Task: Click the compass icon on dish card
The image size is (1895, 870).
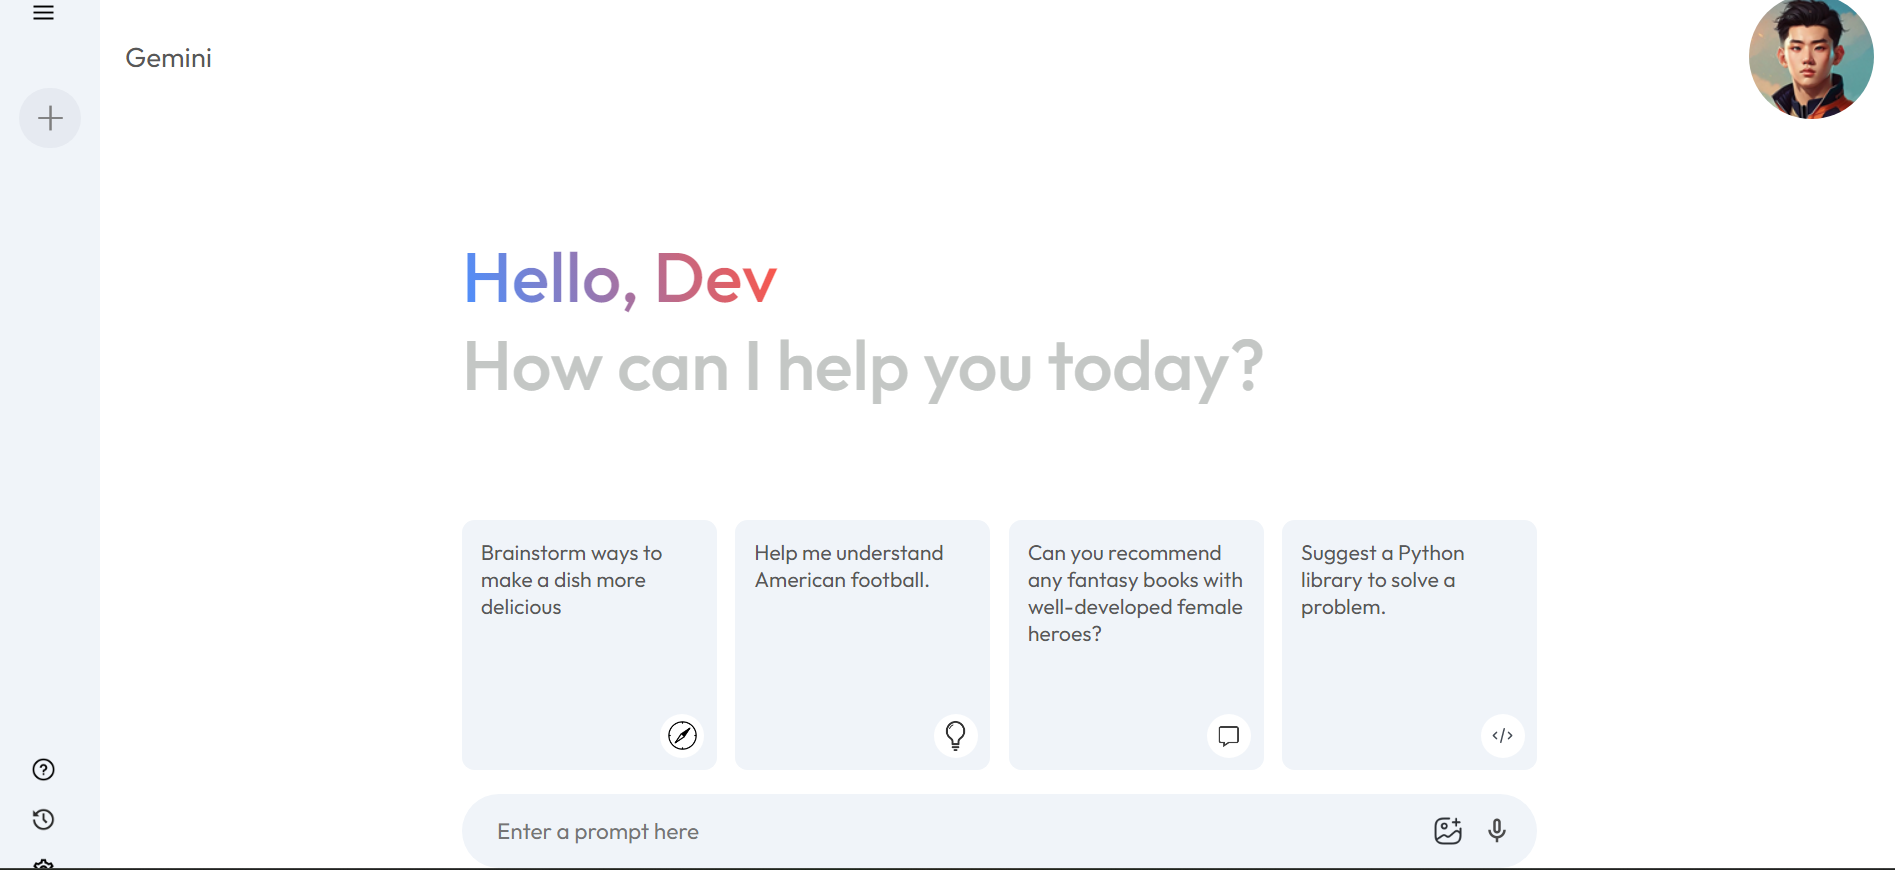Action: point(682,735)
